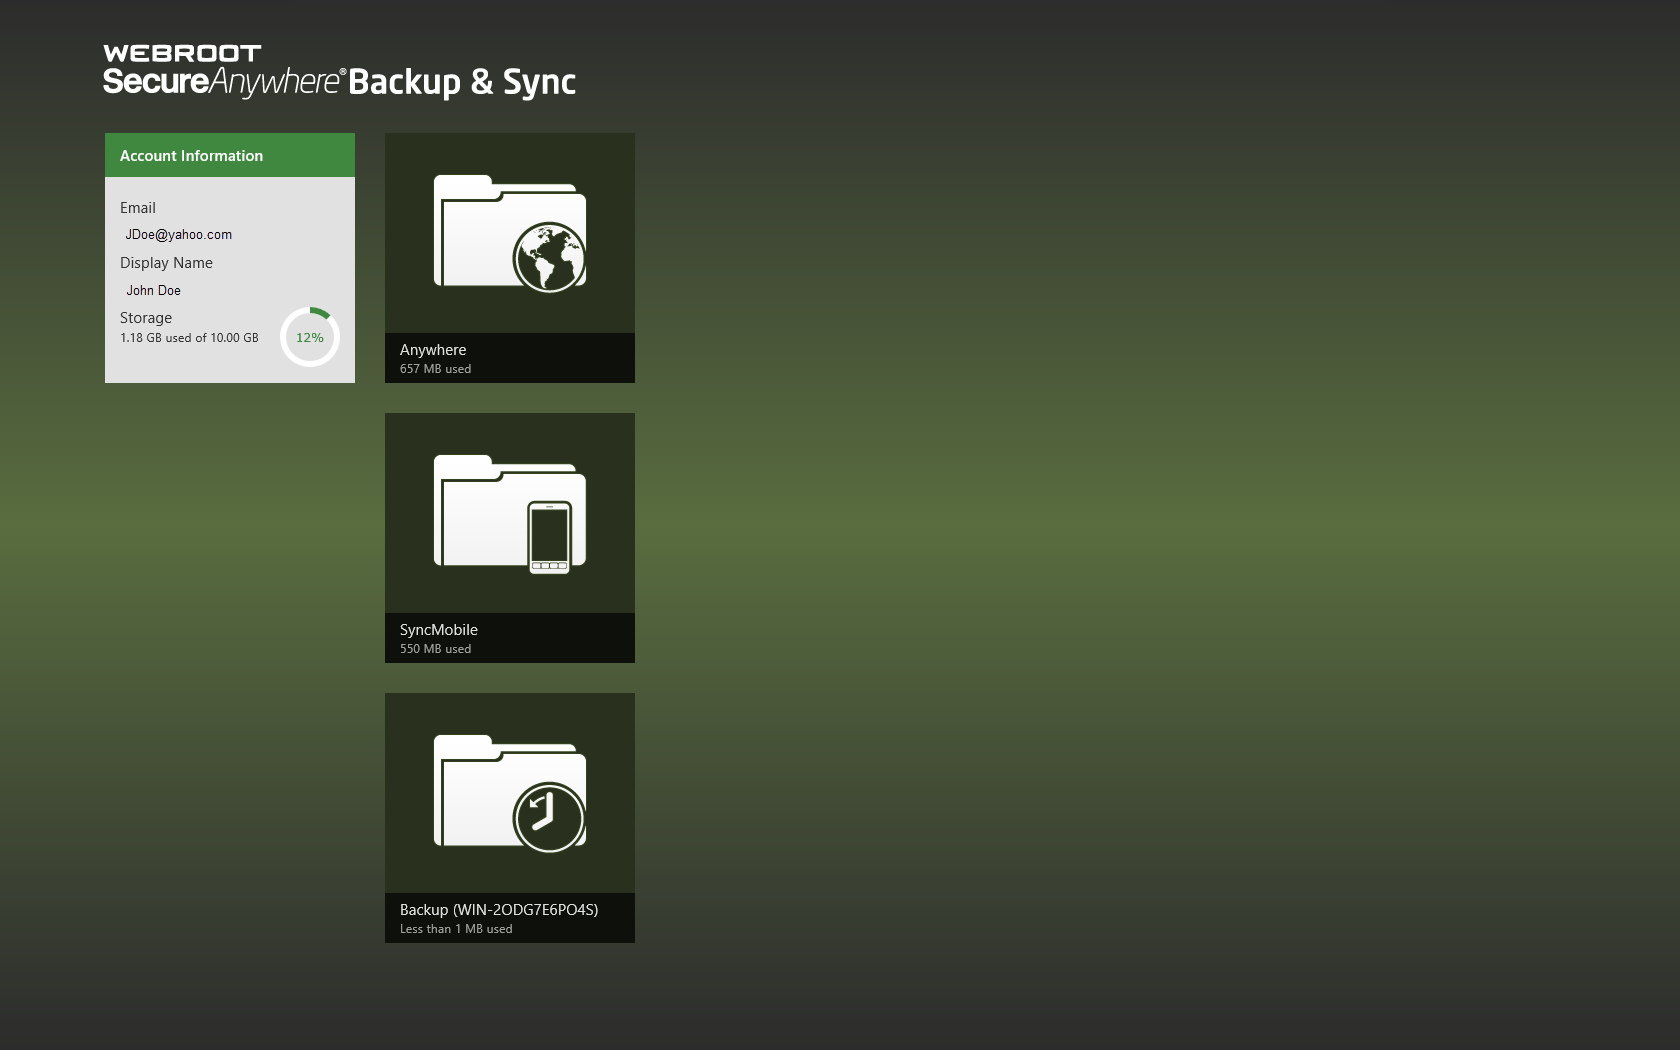Click the JDoe@yahoo.com email address
1680x1050 pixels.
click(x=179, y=235)
